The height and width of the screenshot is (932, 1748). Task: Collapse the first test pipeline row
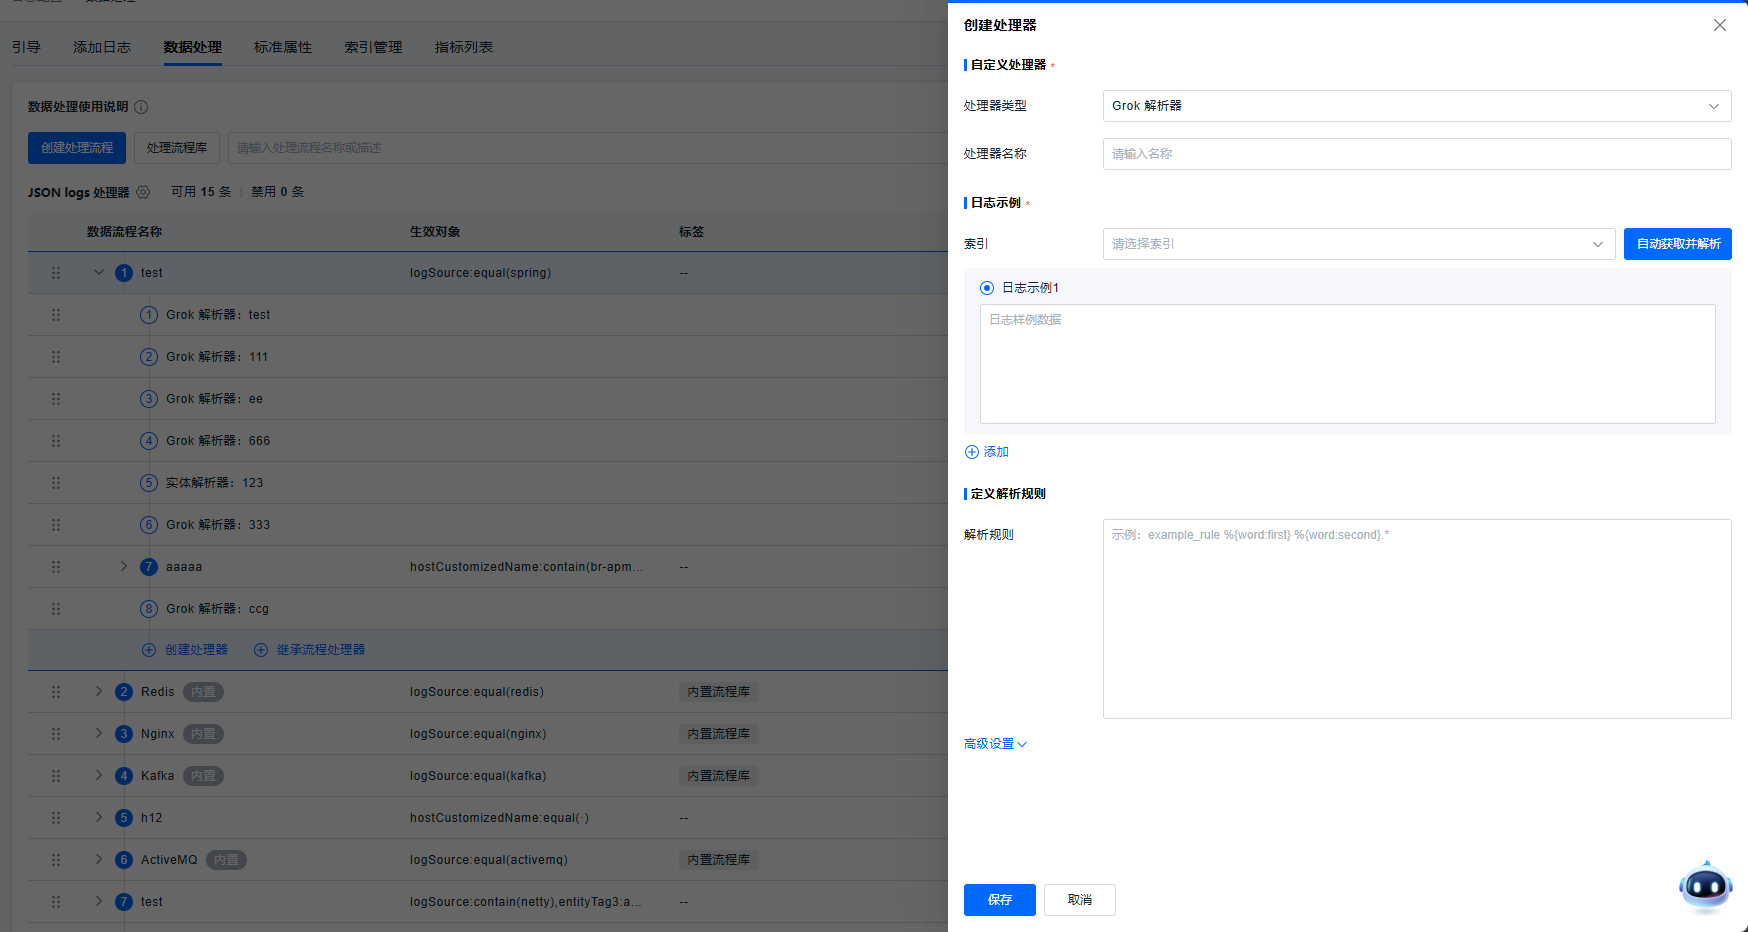click(99, 273)
